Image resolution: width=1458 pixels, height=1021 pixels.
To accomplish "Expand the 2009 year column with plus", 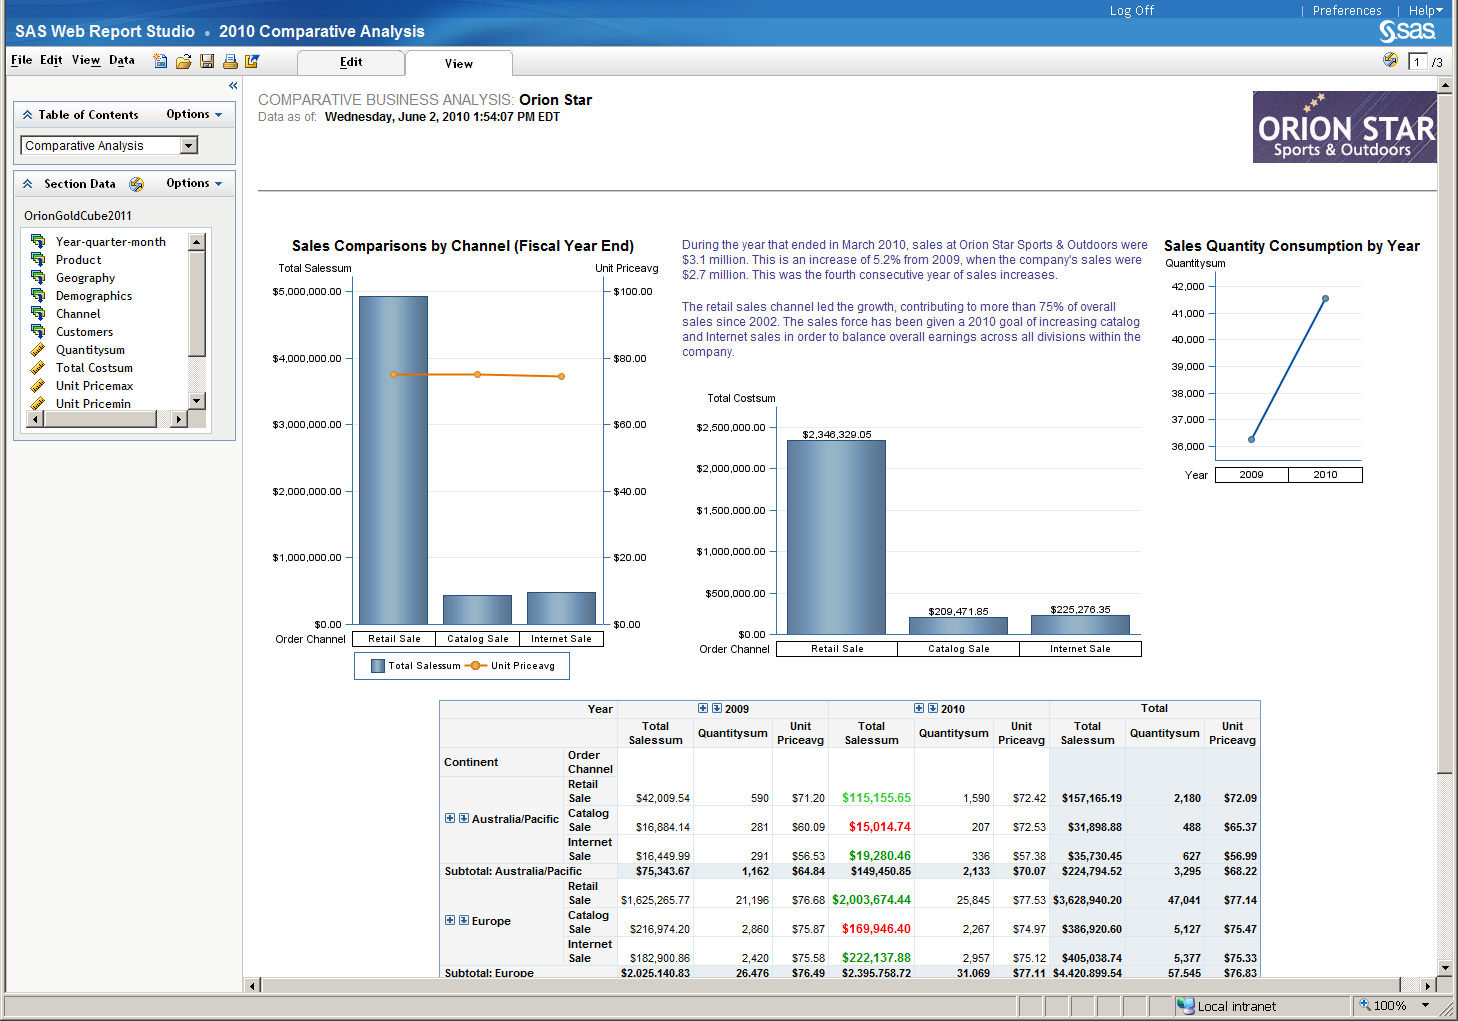I will tap(703, 708).
